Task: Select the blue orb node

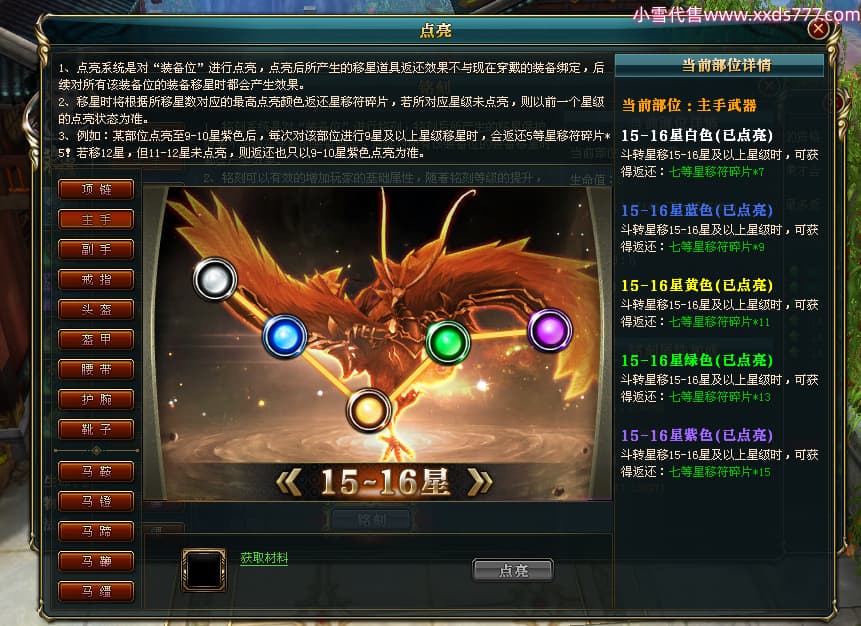Action: point(284,336)
